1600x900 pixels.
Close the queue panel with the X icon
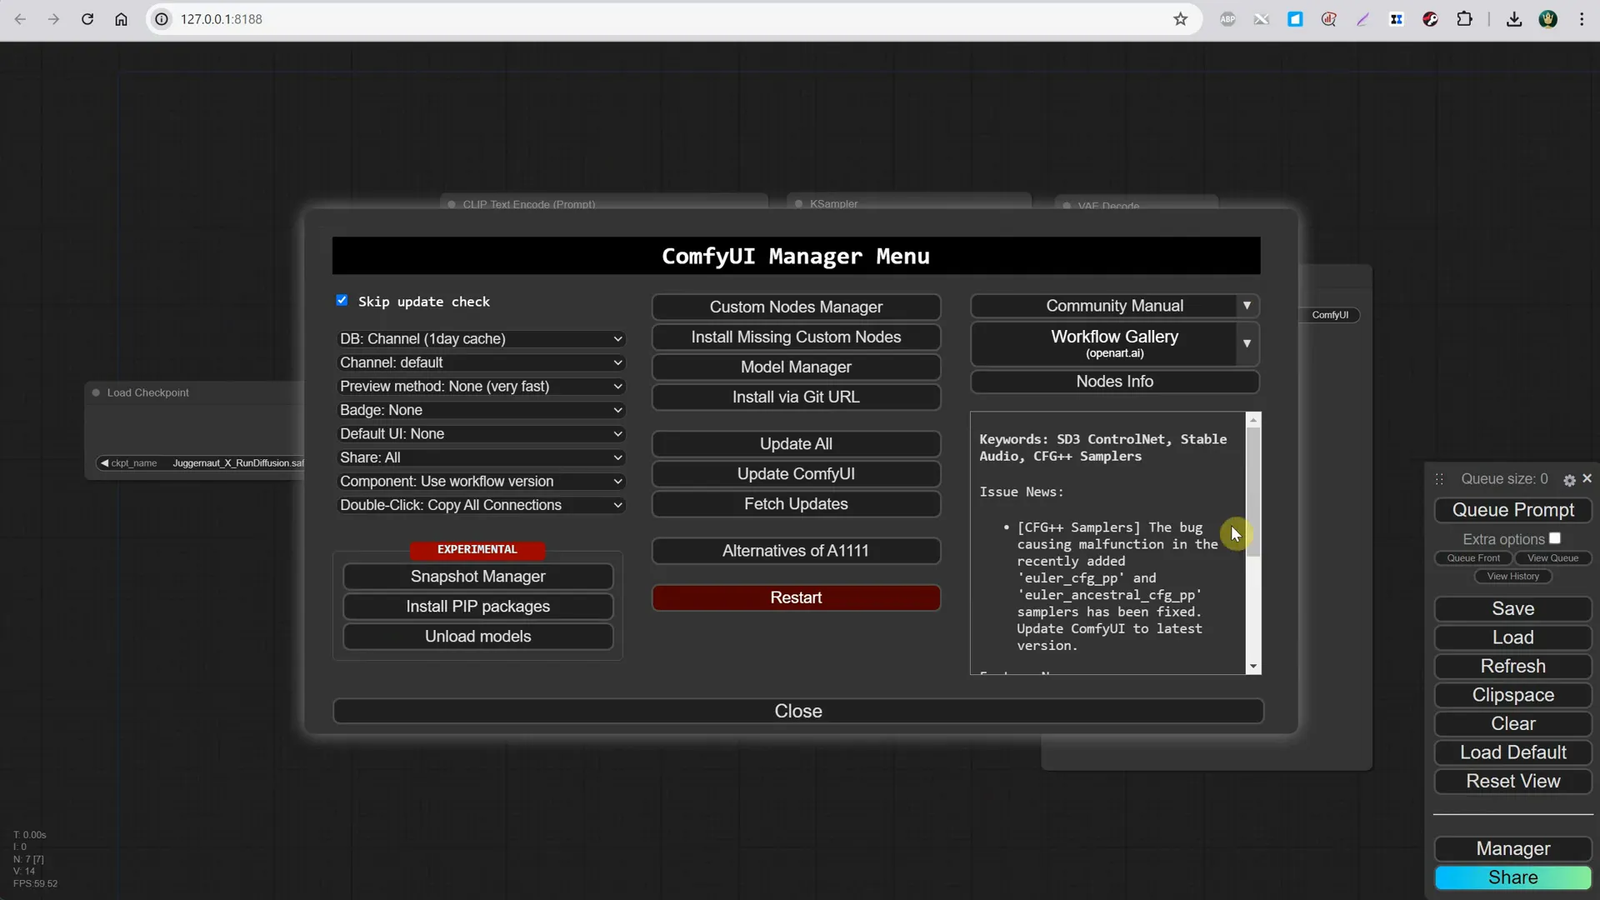point(1587,479)
